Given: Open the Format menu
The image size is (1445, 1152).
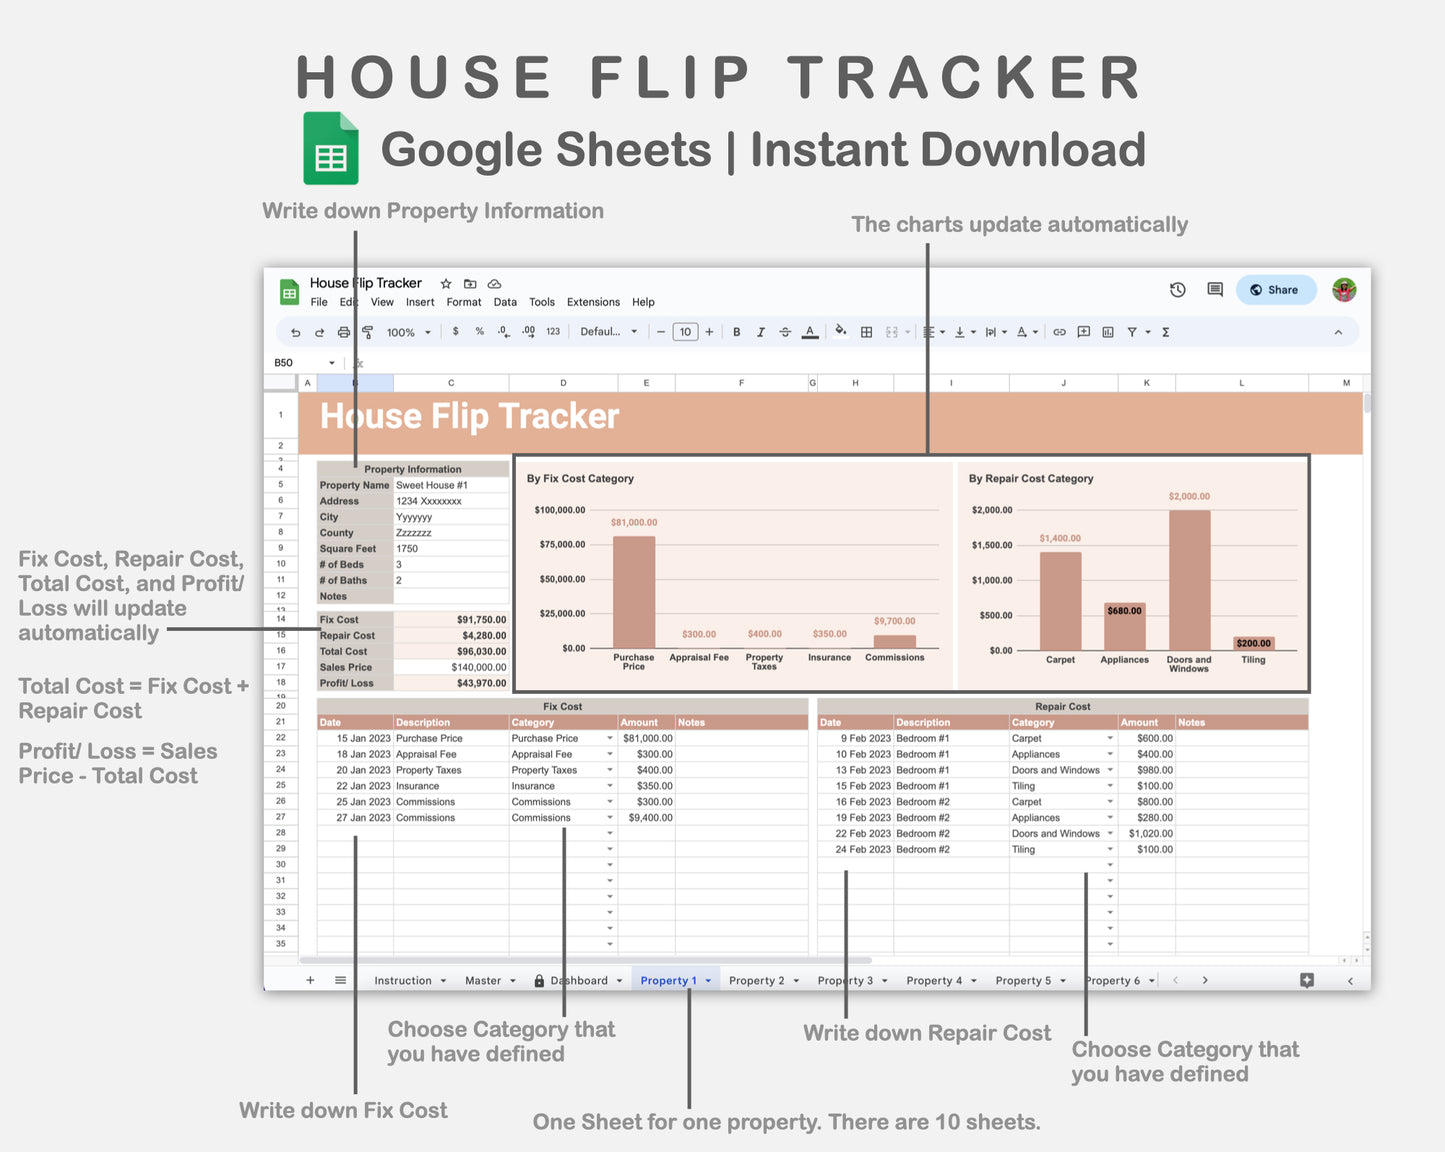Looking at the screenshot, I should tap(463, 302).
